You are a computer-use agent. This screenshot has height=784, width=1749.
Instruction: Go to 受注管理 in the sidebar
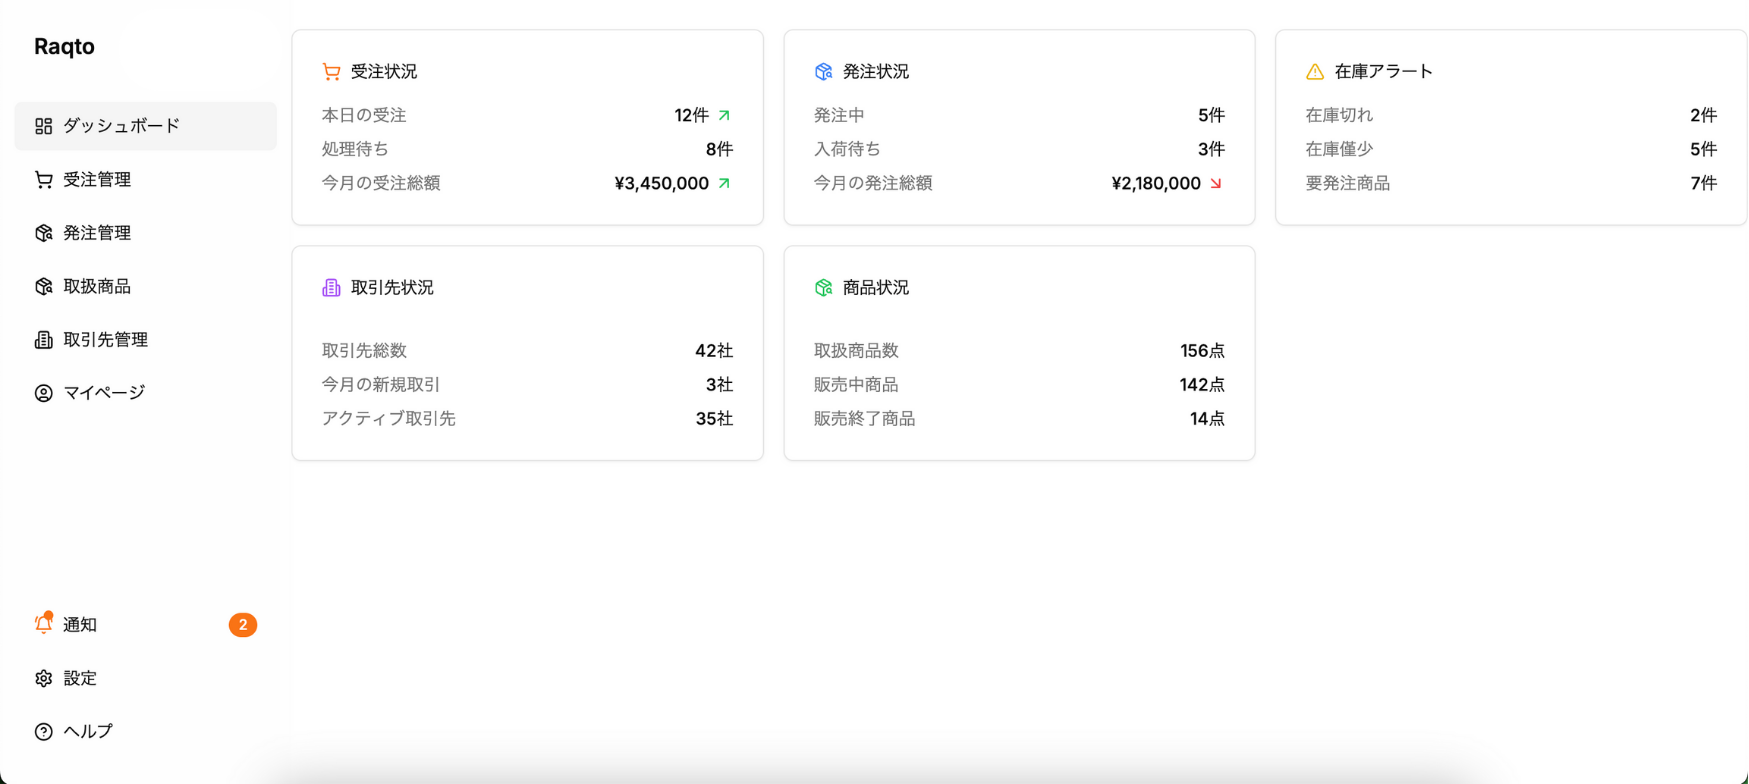(97, 180)
